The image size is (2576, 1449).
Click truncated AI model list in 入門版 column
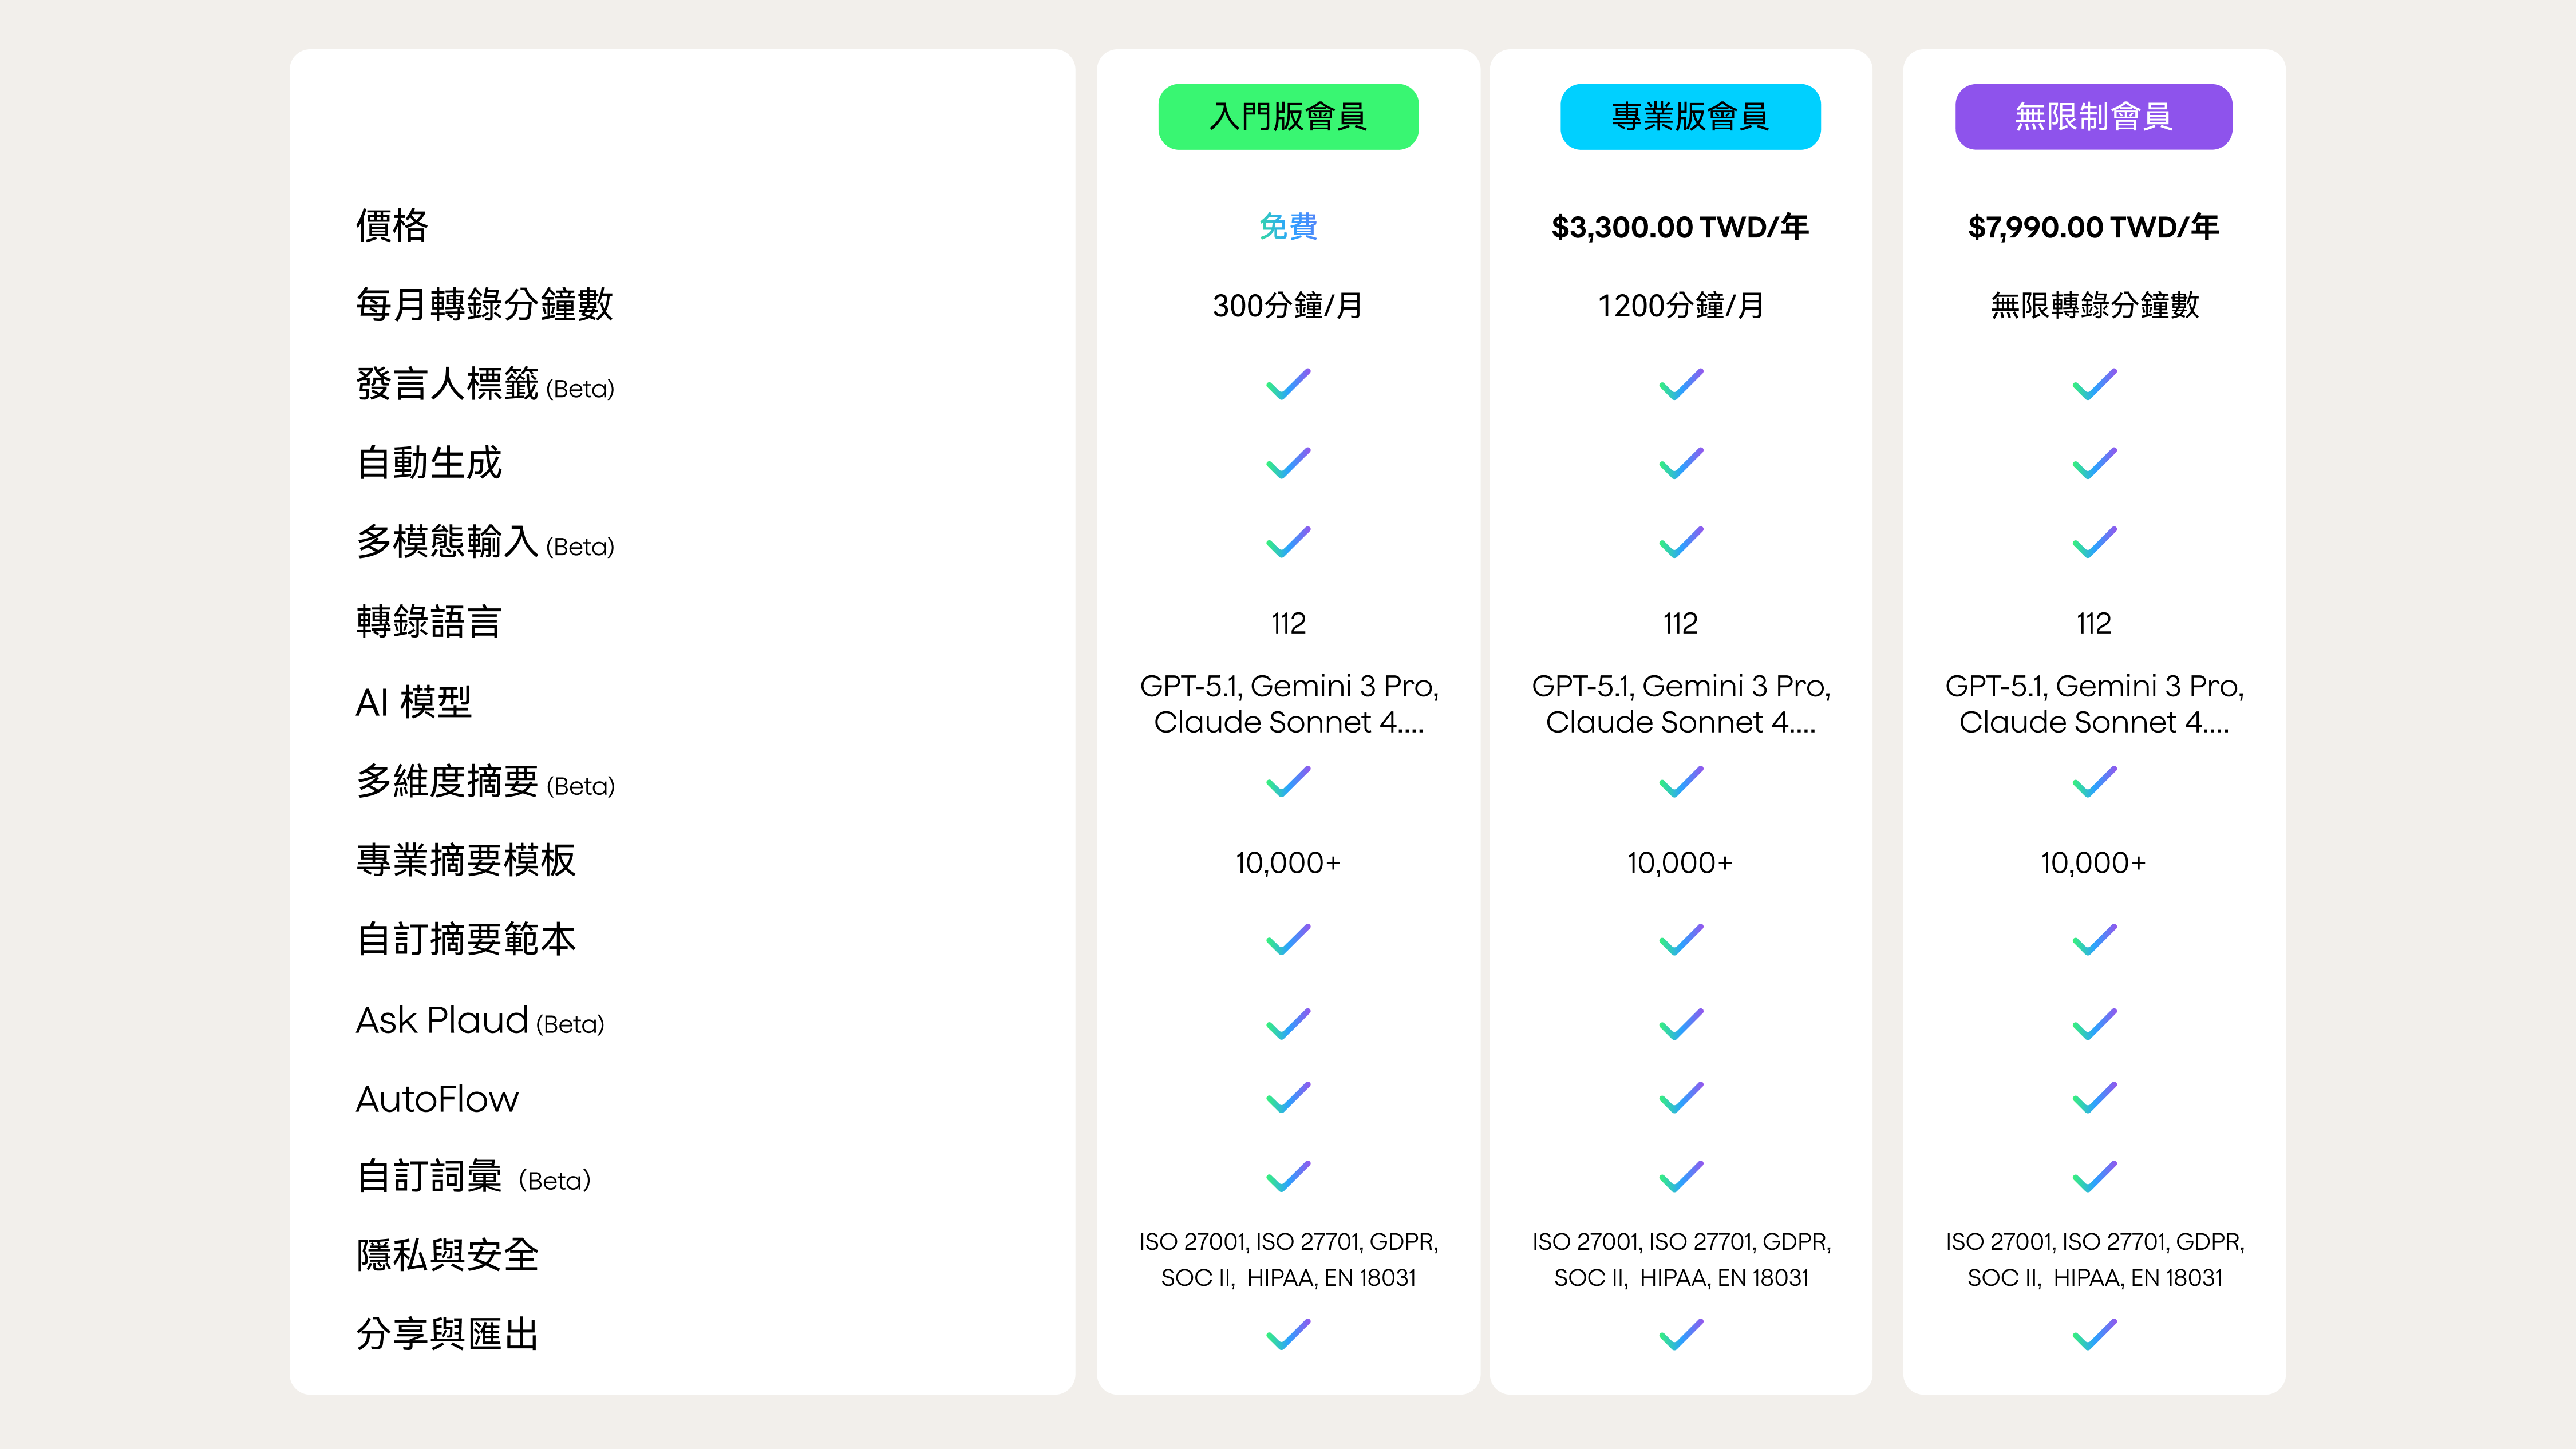[1288, 704]
